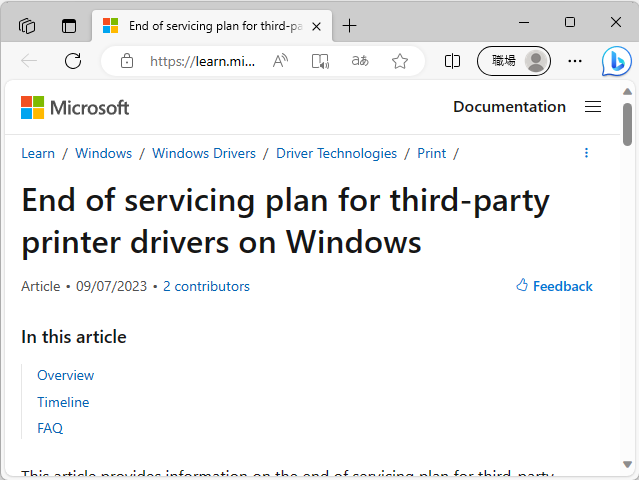Go to Print breadcrumb

(x=432, y=154)
